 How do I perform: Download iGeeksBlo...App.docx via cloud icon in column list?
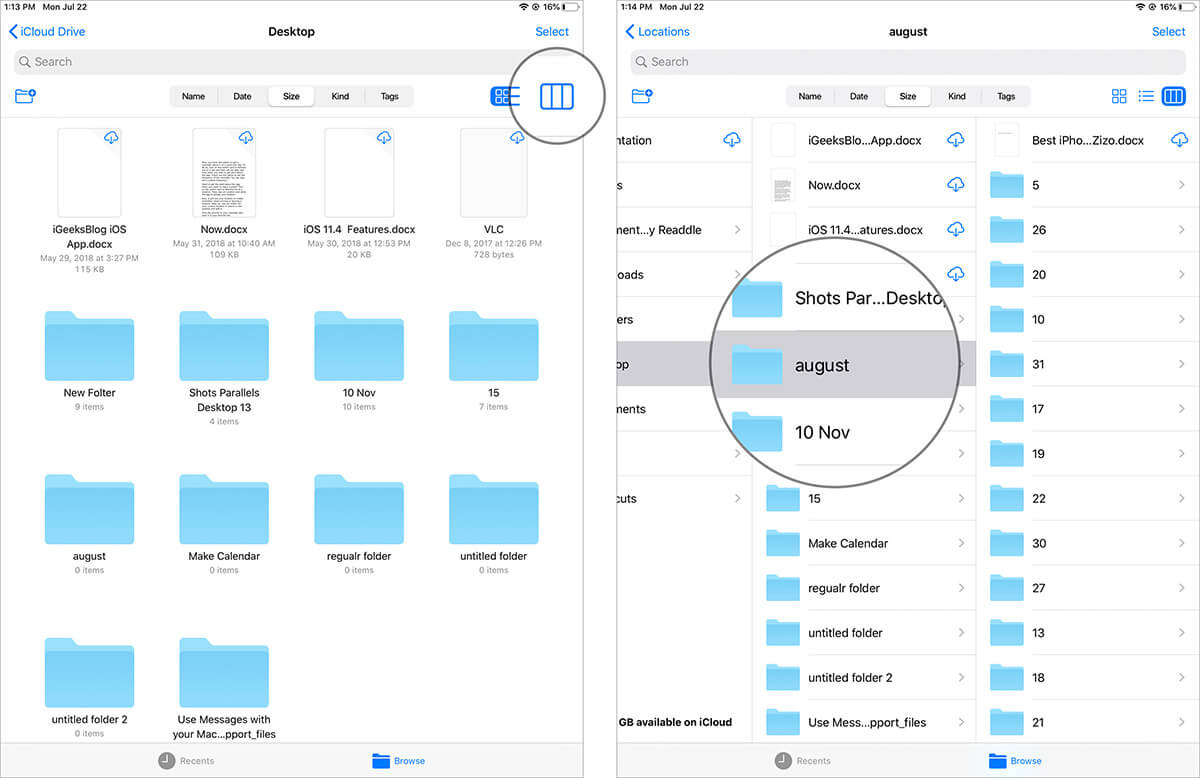(956, 140)
